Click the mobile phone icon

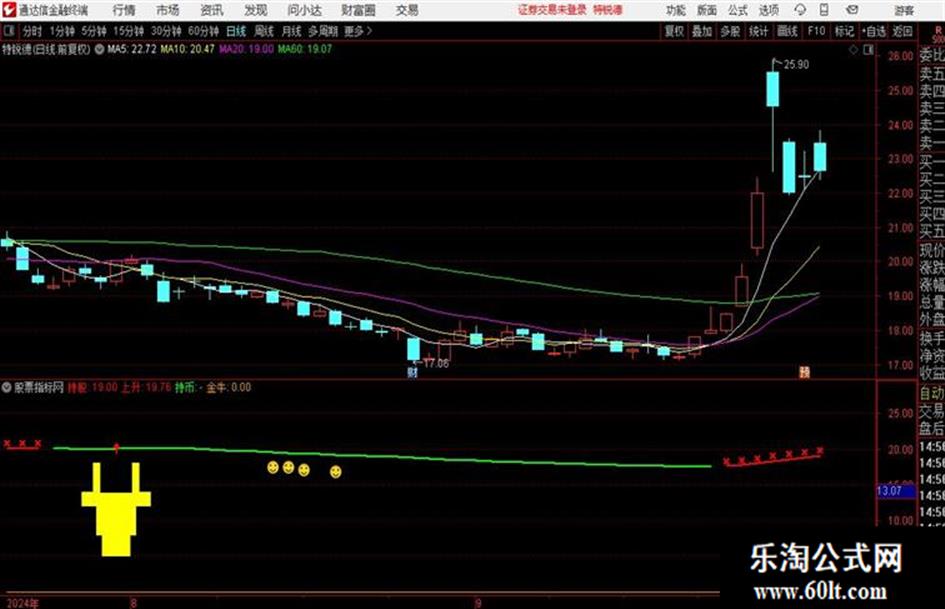coord(824,10)
